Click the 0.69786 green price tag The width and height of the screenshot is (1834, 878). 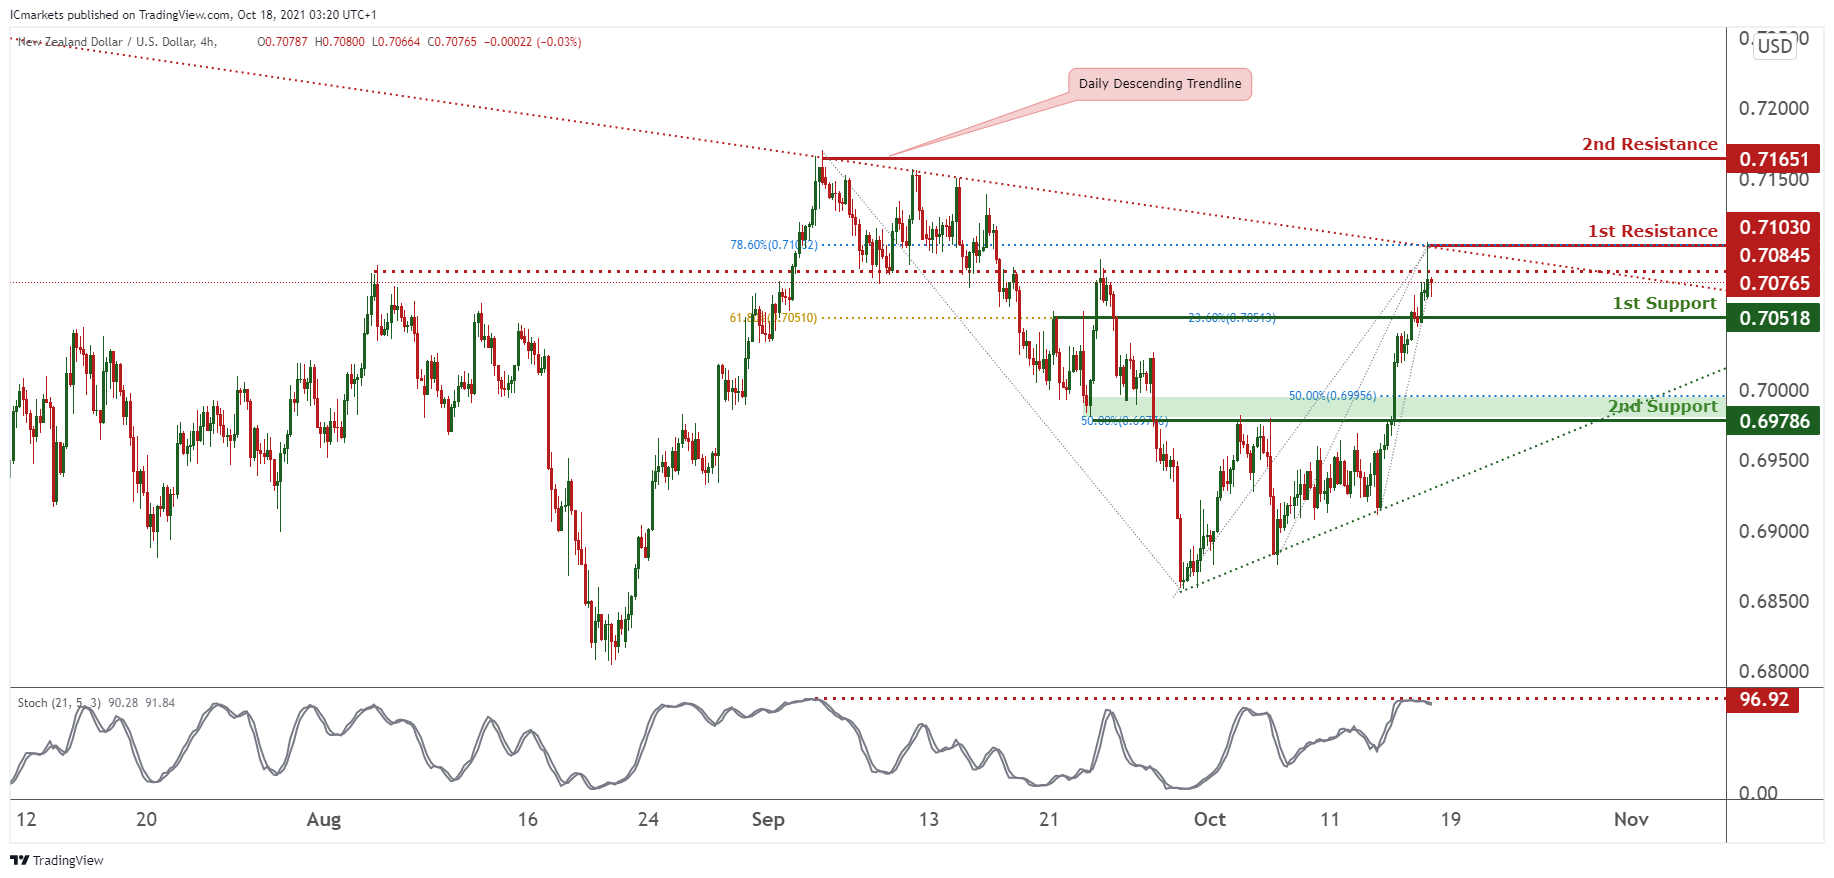(x=1773, y=421)
